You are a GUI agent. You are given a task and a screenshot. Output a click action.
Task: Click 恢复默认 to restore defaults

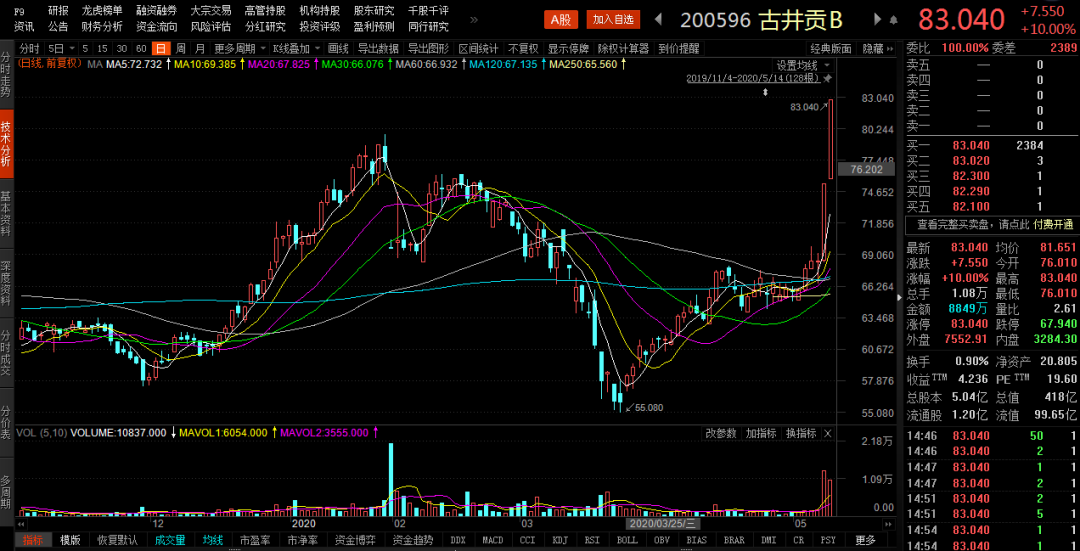pos(117,540)
